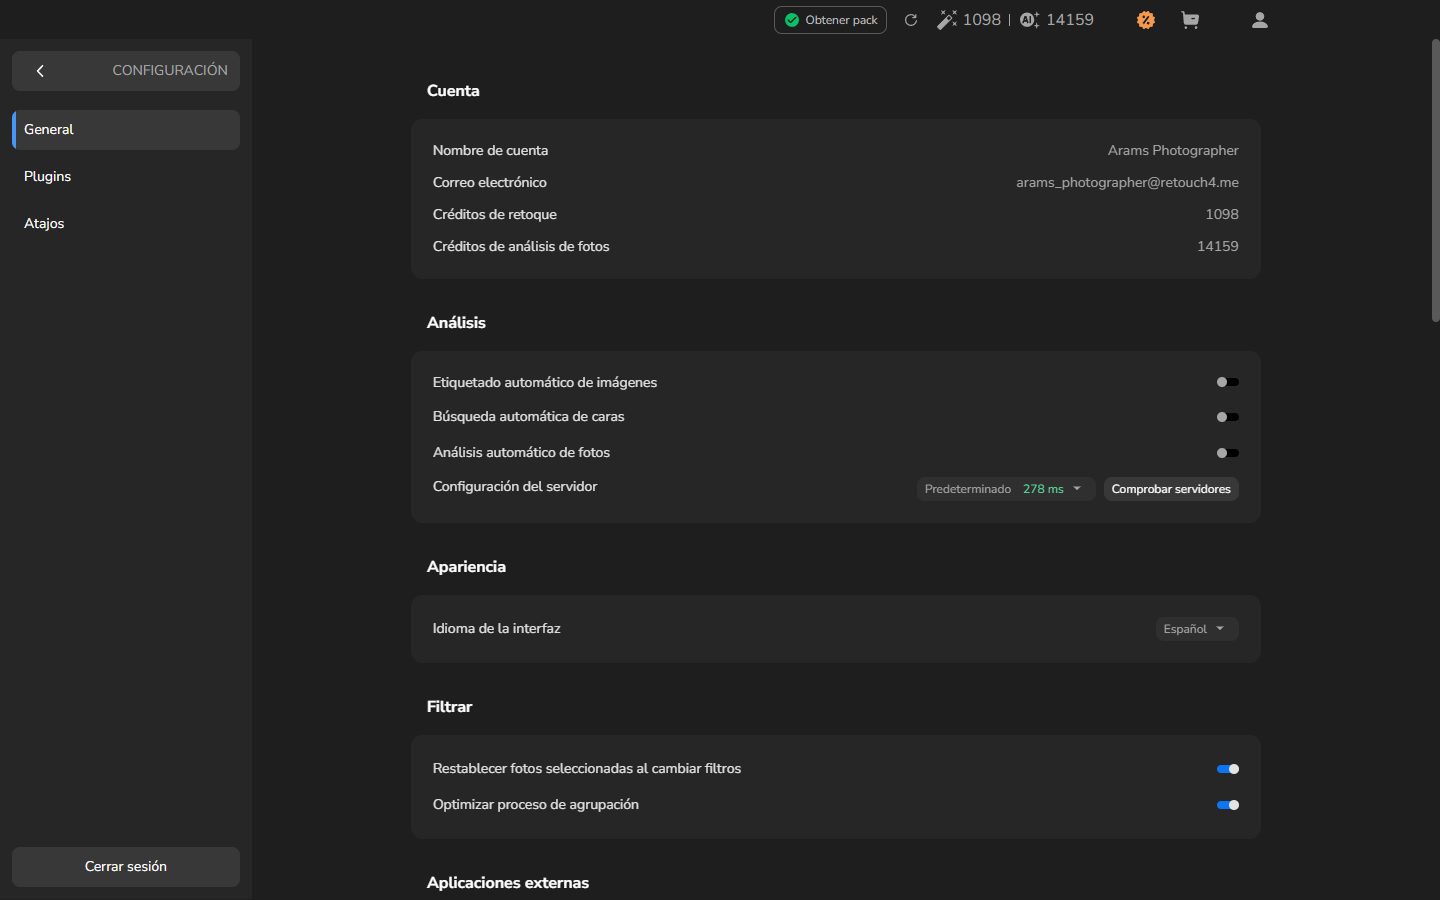Click the magic wand retouch credits icon
1440x900 pixels.
coord(946,20)
